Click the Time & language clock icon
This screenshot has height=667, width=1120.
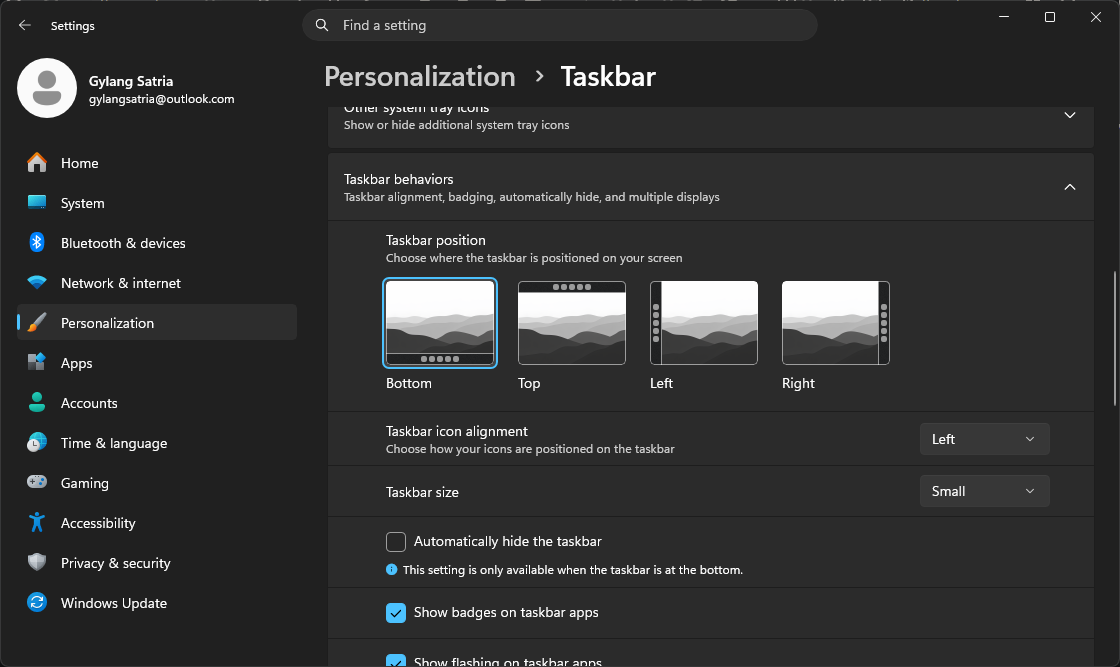point(36,443)
